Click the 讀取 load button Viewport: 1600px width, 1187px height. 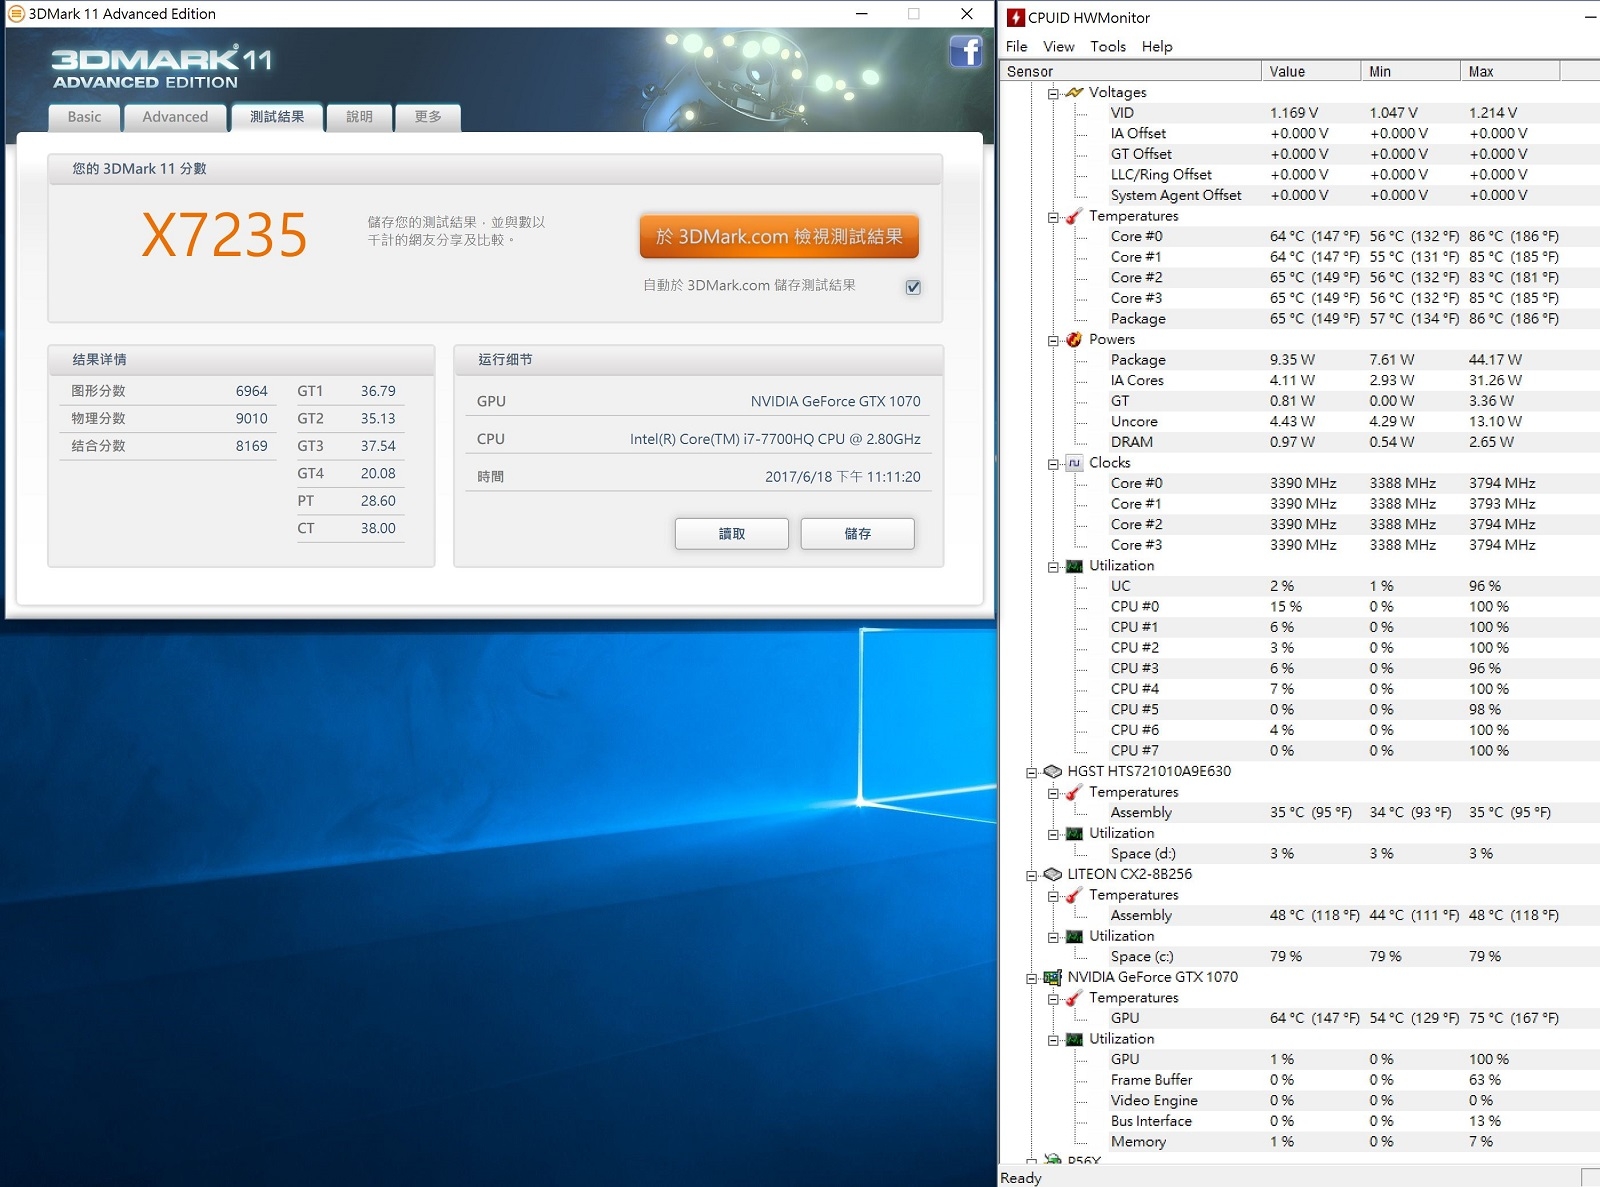(x=732, y=534)
